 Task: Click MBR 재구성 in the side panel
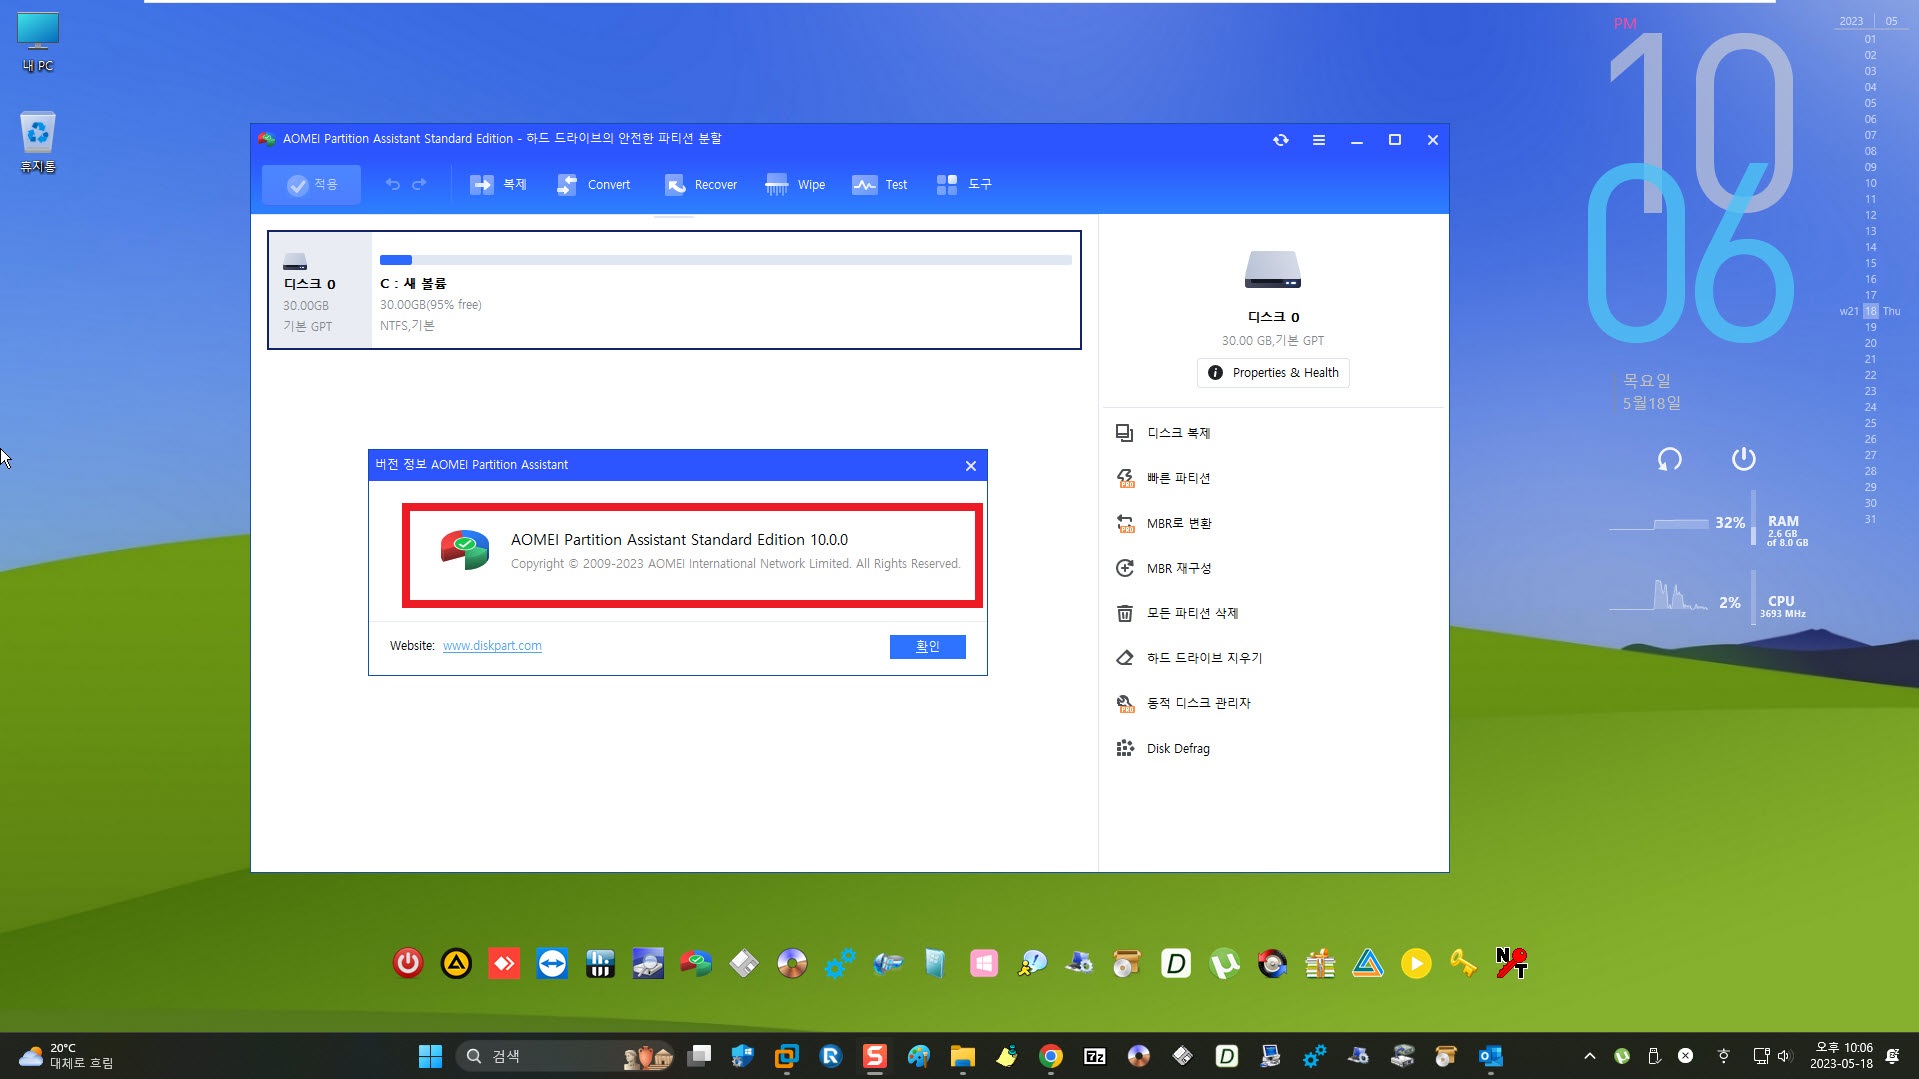pyautogui.click(x=1164, y=568)
